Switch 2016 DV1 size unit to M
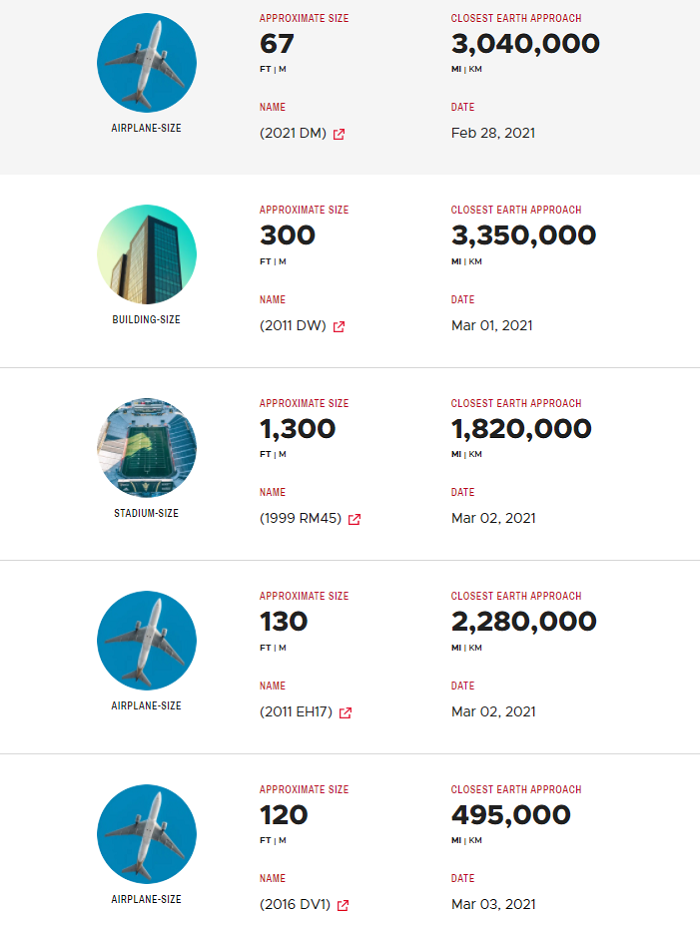This screenshot has height=925, width=700. (283, 840)
